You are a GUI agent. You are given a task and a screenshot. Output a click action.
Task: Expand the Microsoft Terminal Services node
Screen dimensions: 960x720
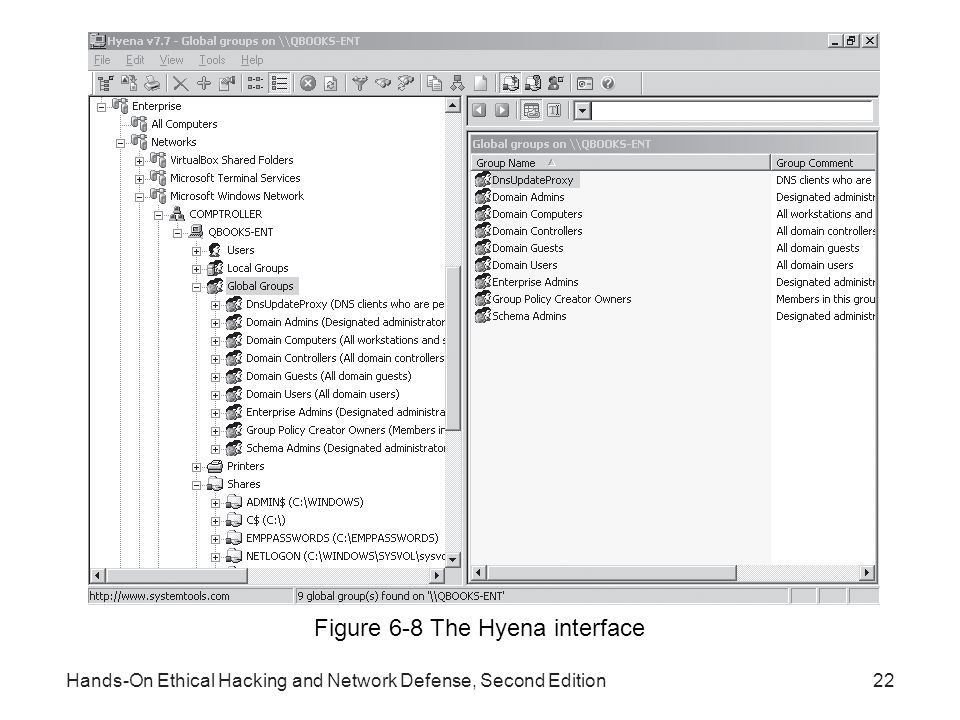coord(140,179)
